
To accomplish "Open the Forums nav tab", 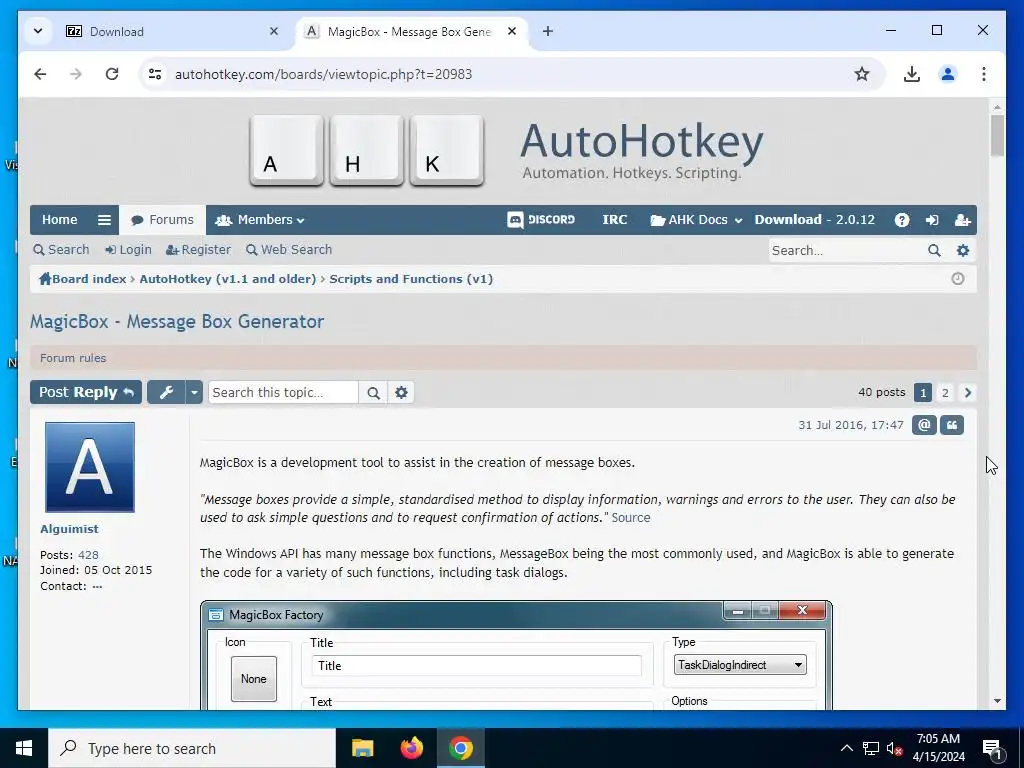I will click(x=163, y=220).
